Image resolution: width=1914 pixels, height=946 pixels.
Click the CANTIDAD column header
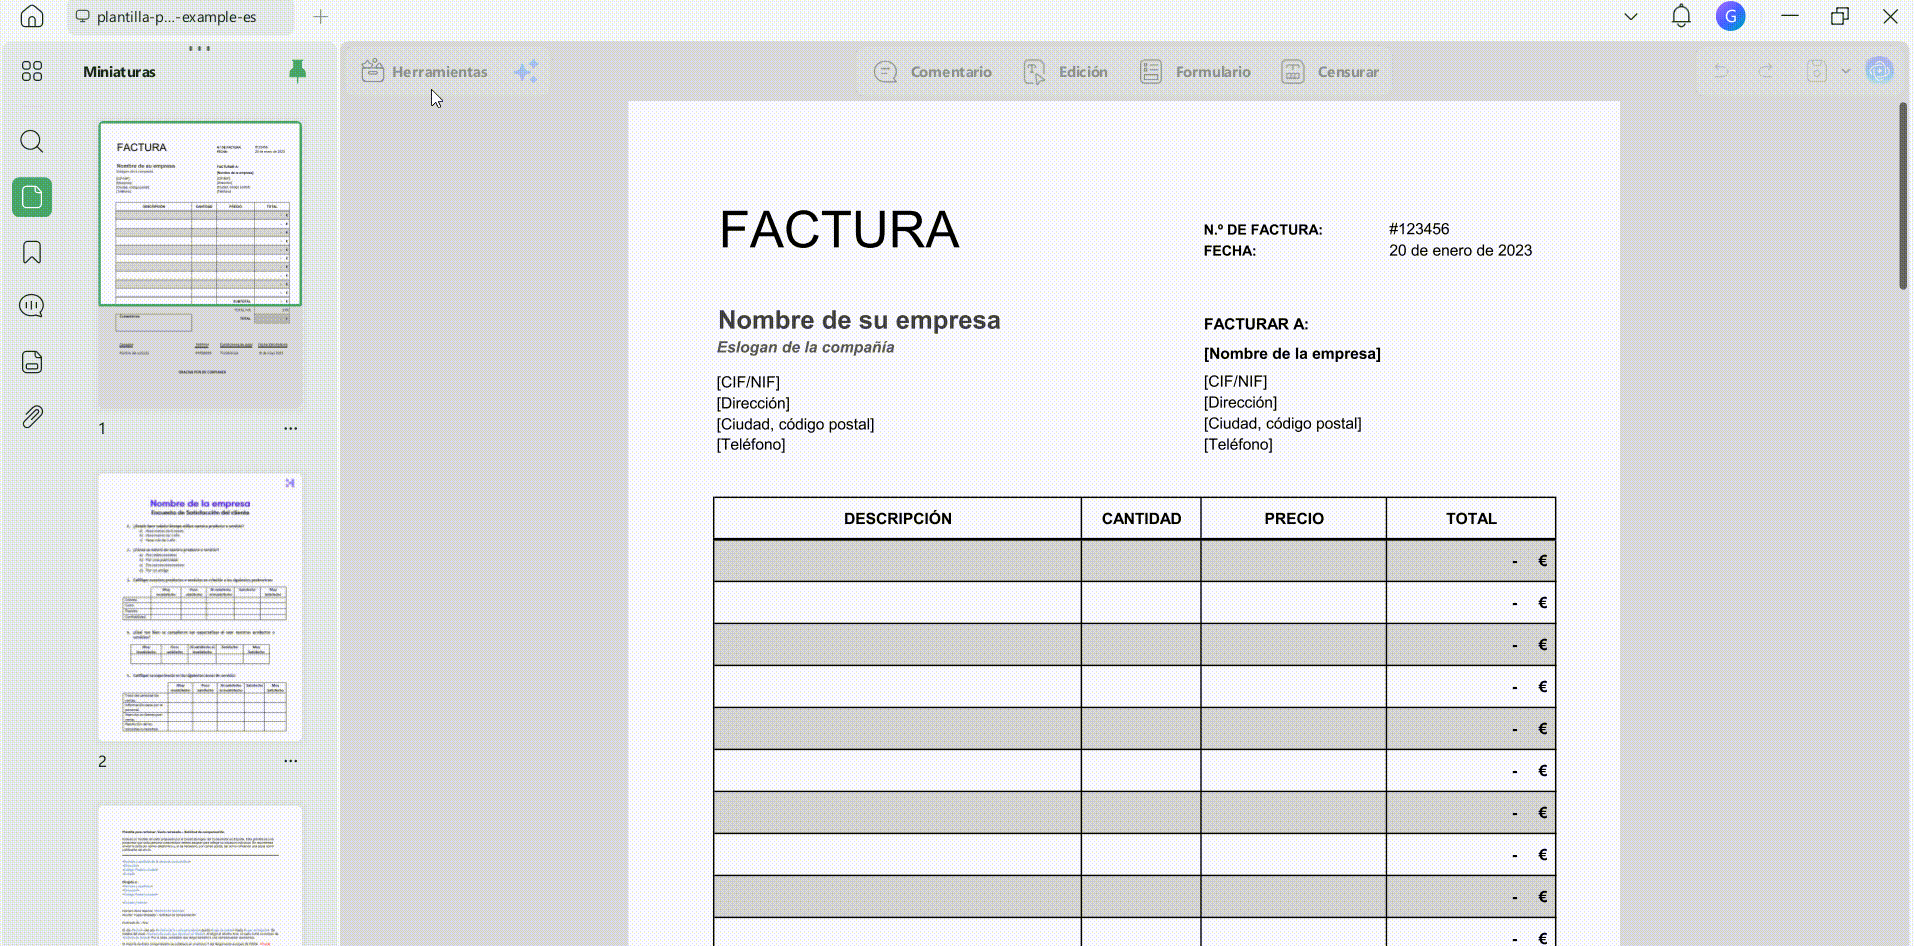point(1141,518)
